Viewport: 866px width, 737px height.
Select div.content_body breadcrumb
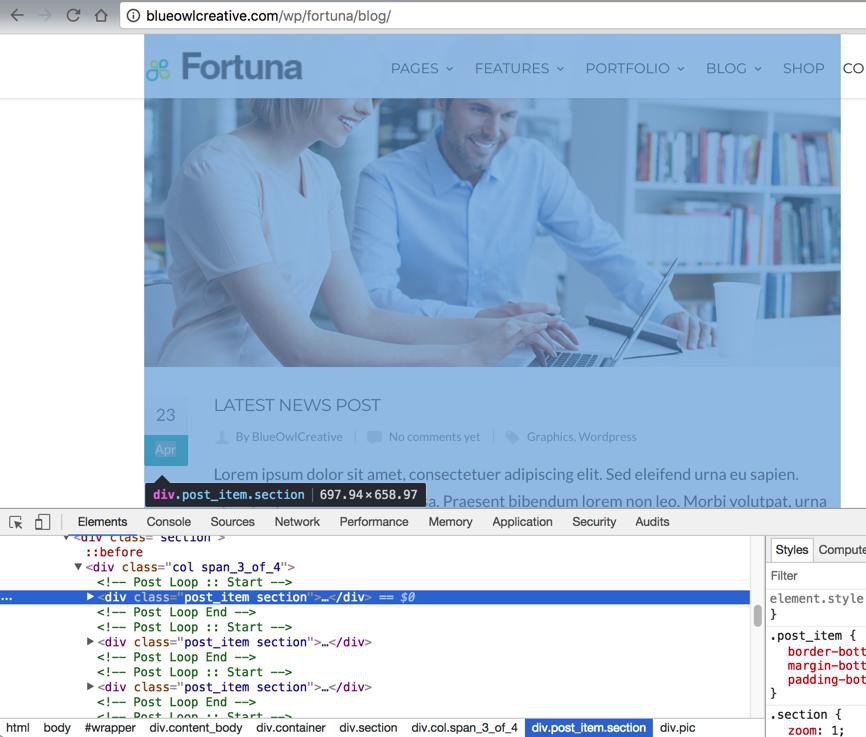coord(196,728)
